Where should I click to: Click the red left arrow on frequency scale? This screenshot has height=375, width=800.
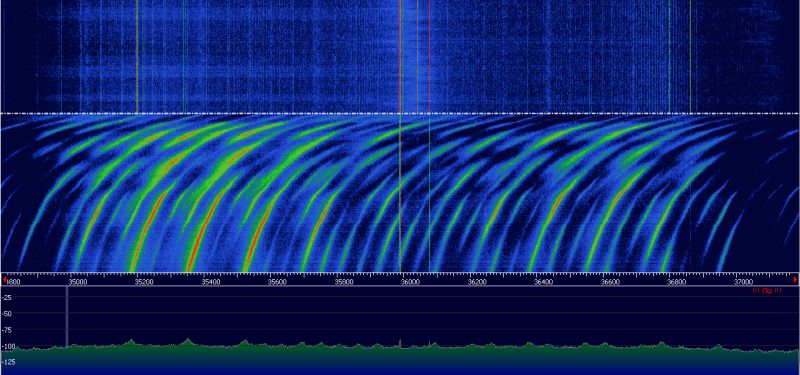click(x=5, y=280)
